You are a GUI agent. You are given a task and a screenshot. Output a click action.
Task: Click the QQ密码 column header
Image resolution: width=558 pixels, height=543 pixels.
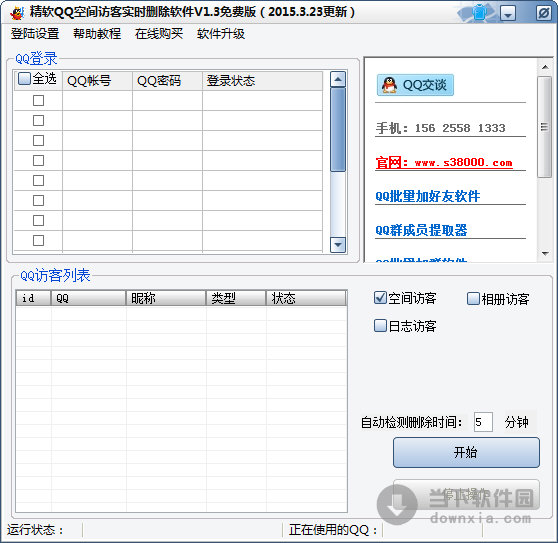click(x=167, y=81)
